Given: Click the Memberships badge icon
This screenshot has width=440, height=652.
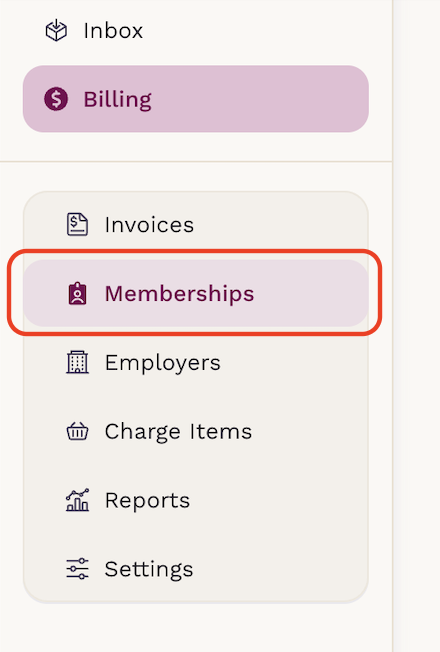Looking at the screenshot, I should tap(77, 294).
